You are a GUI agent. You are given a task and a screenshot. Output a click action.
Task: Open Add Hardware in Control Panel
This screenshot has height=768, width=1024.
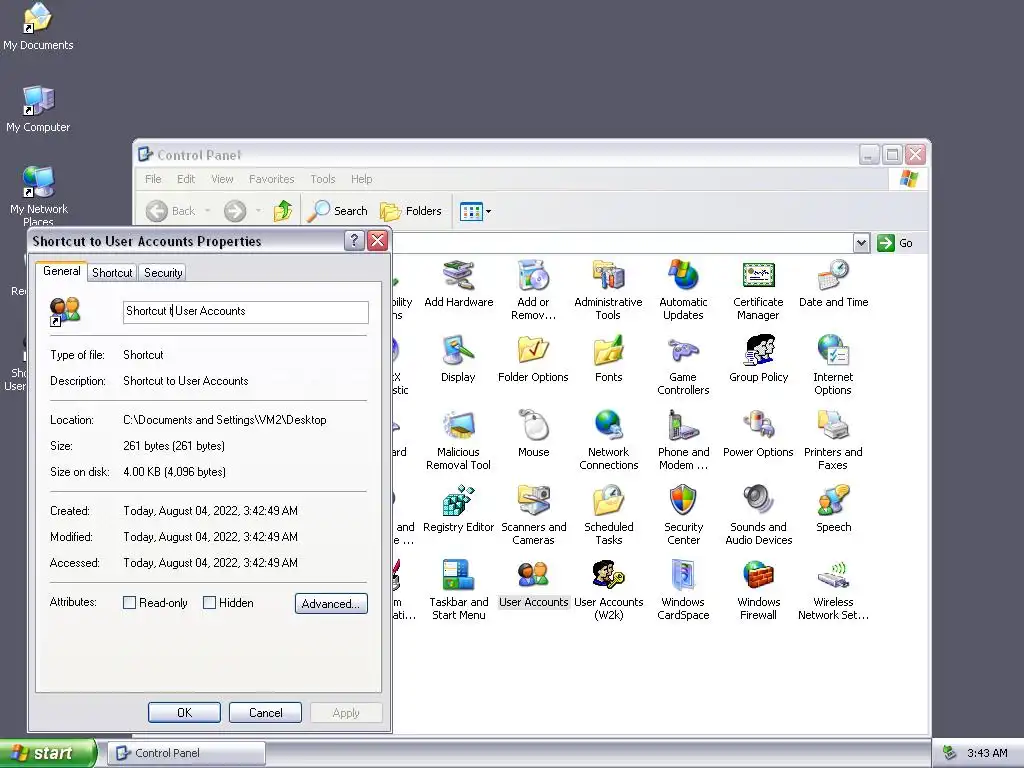pos(458,284)
